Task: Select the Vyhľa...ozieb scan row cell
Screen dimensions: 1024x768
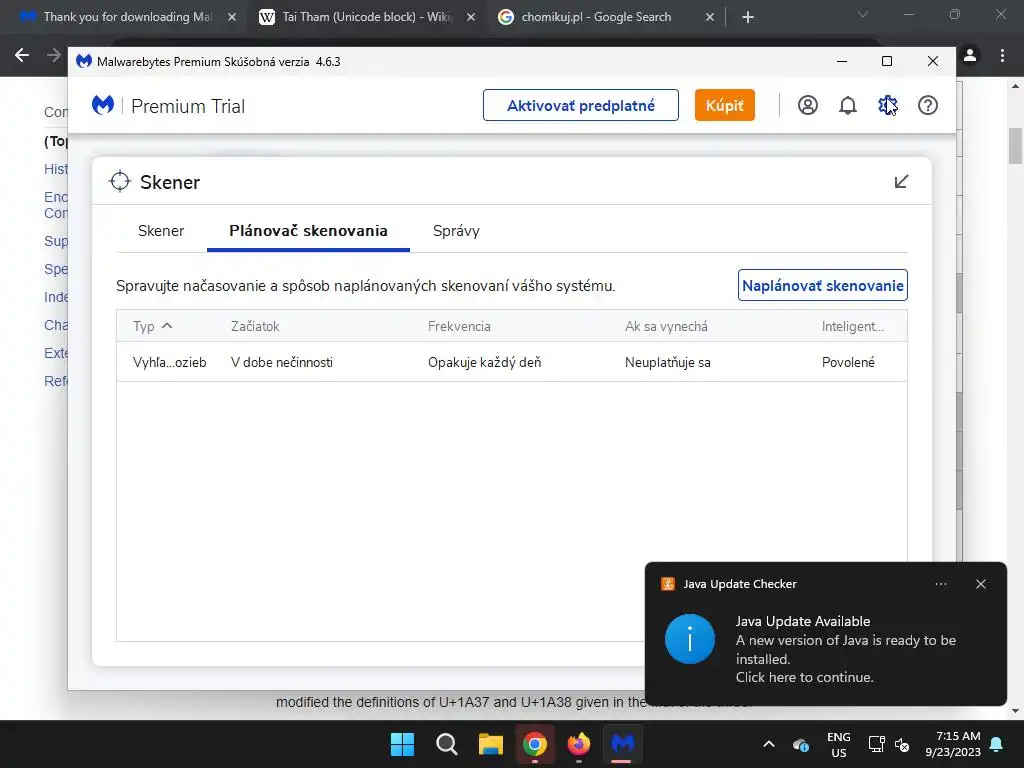Action: [170, 362]
